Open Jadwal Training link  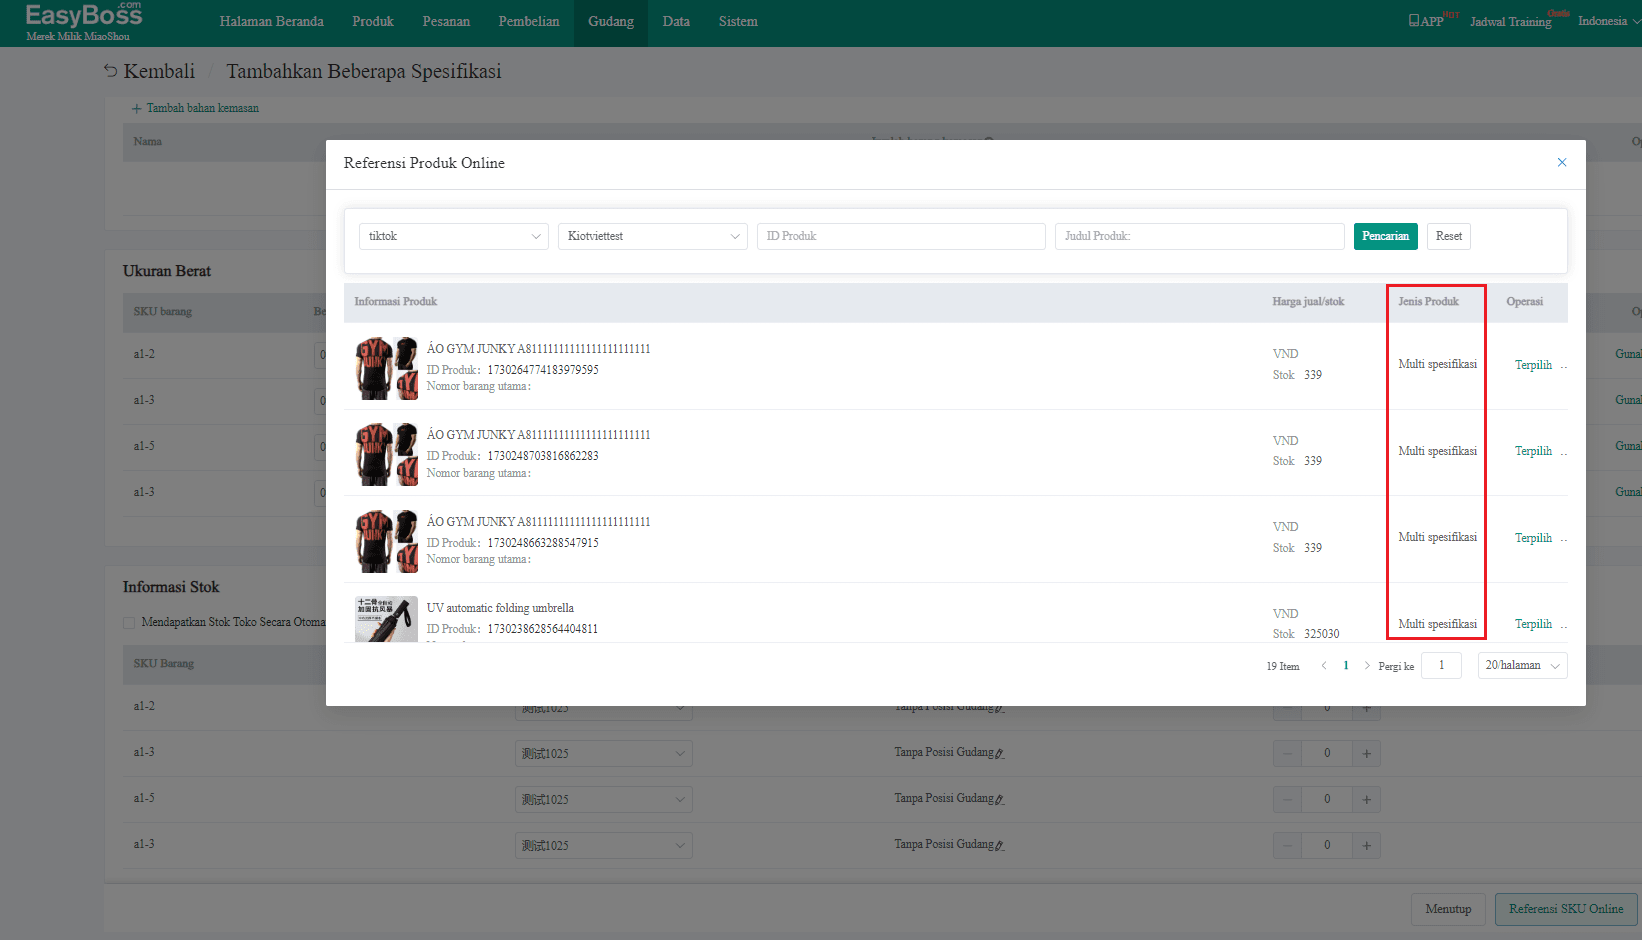tap(1510, 21)
